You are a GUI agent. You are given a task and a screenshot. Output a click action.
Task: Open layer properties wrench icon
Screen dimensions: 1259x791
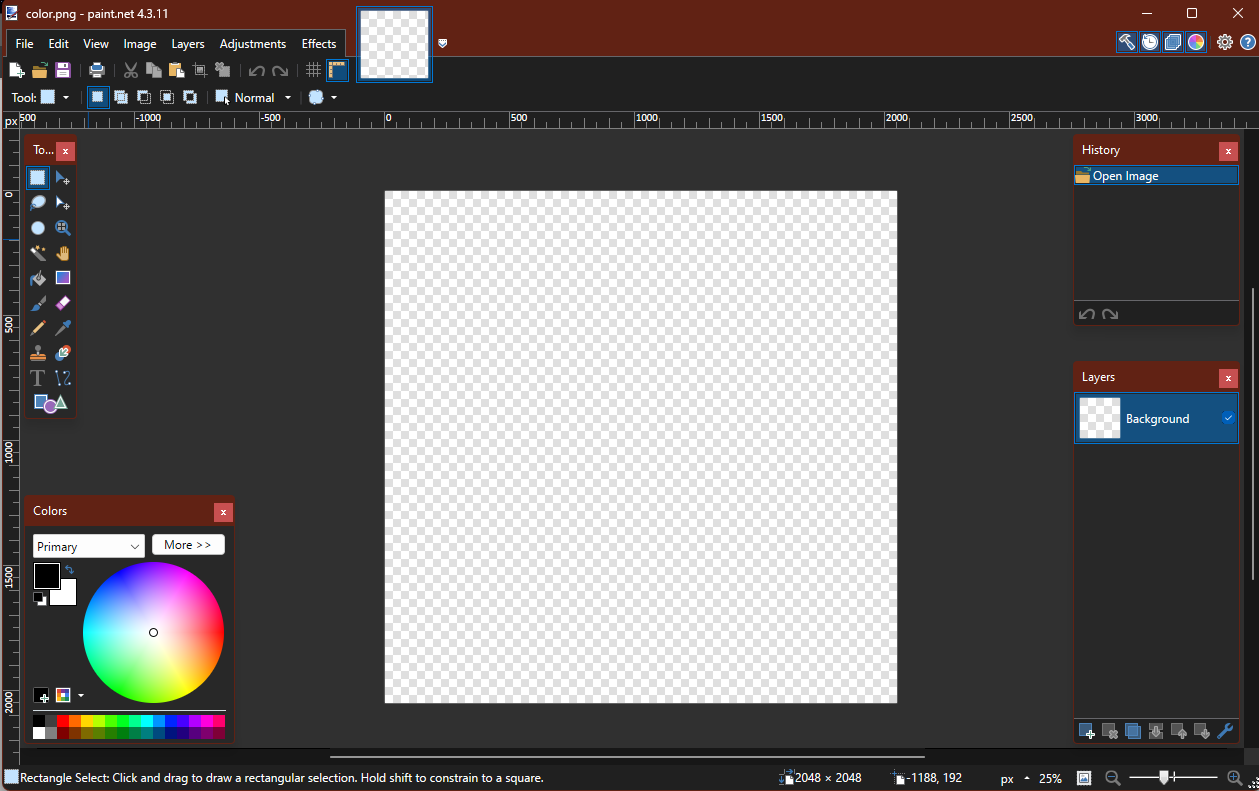tap(1225, 731)
